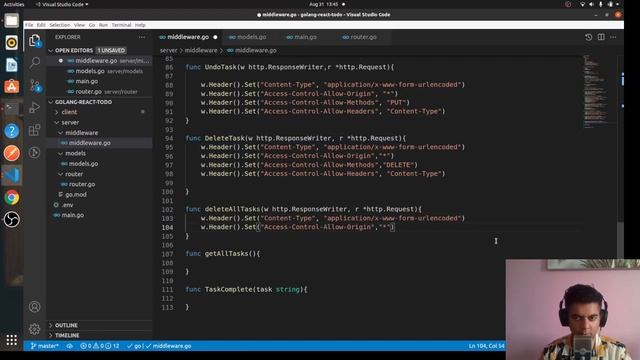The height and width of the screenshot is (360, 640).
Task: Expand the Outline section
Action: click(66, 325)
